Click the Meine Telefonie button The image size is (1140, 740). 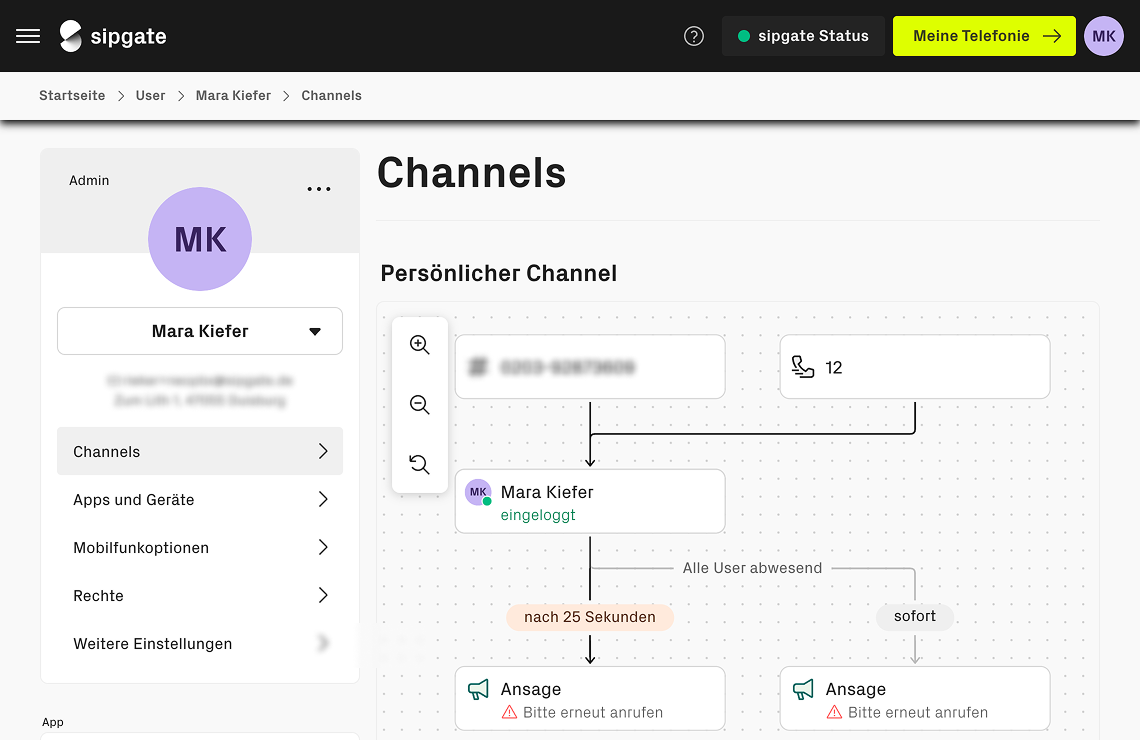pos(984,36)
